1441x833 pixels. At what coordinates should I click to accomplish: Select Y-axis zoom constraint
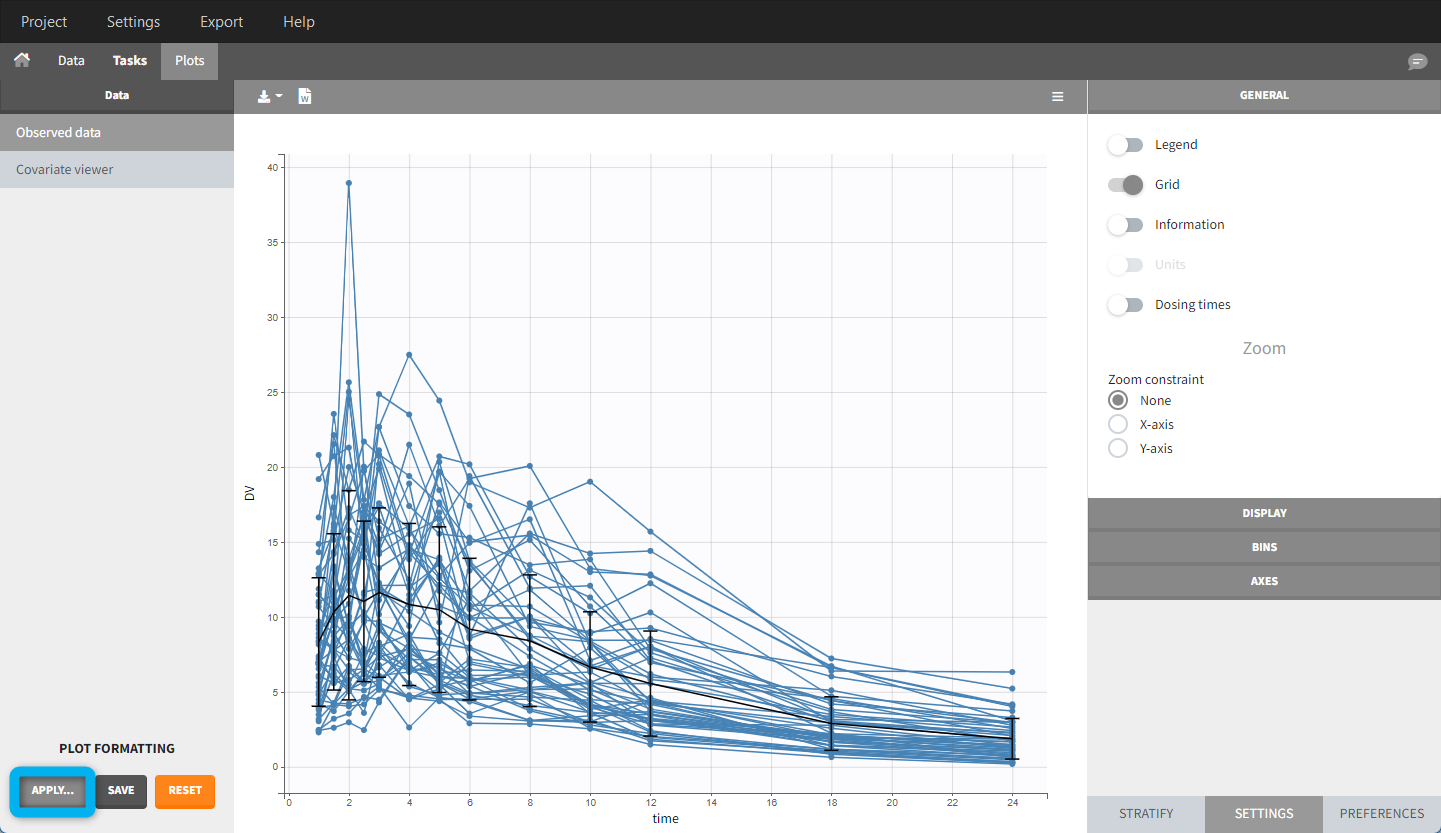pyautogui.click(x=1118, y=449)
